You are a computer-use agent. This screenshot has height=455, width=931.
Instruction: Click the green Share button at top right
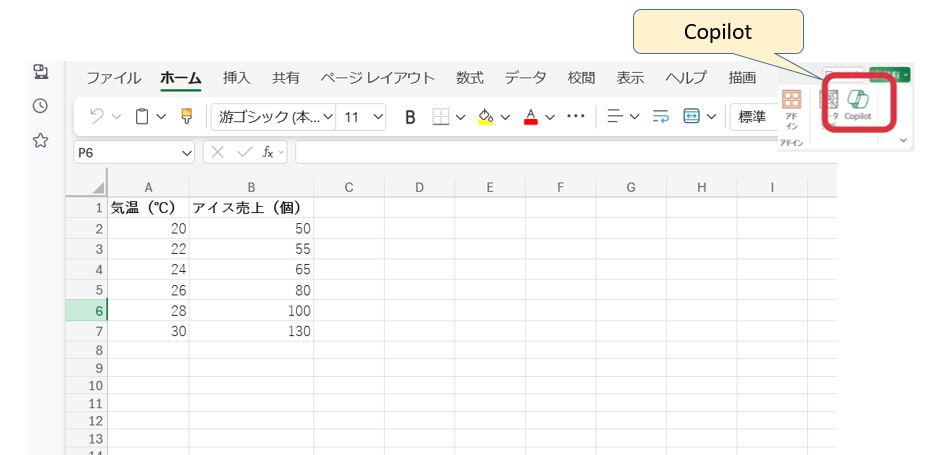click(x=890, y=75)
